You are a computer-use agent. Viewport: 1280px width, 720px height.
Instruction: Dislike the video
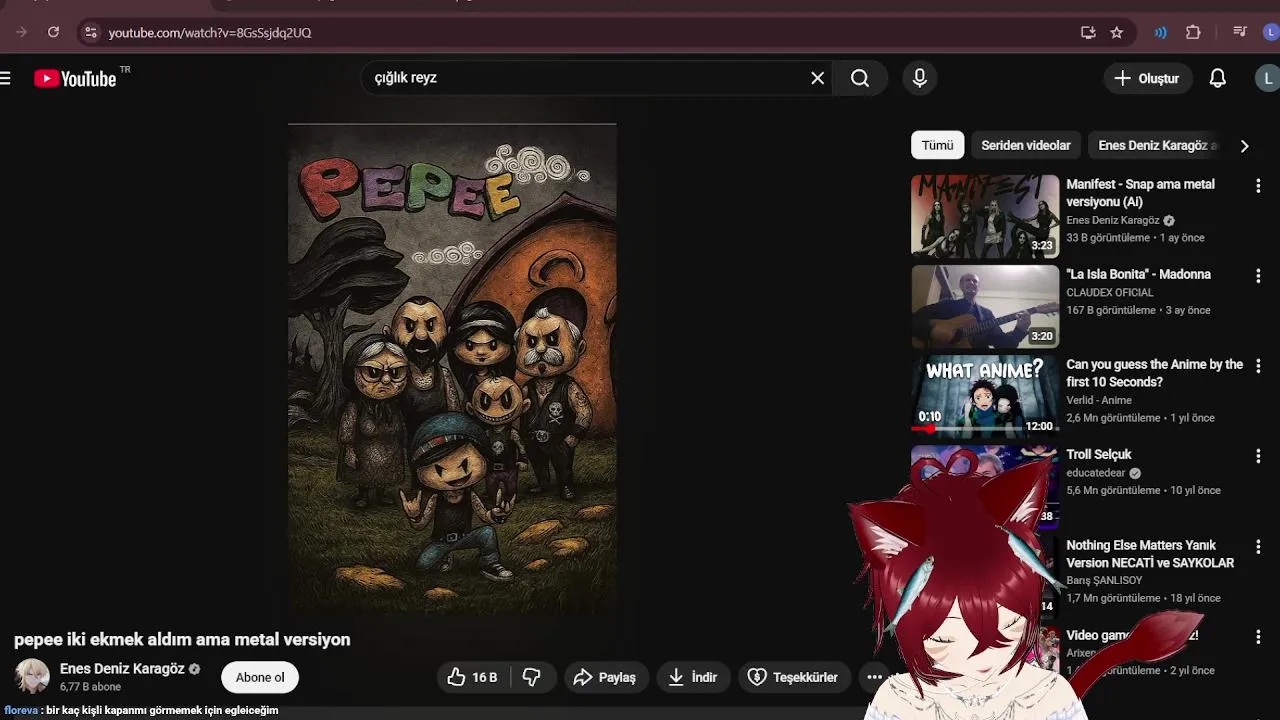coord(532,677)
